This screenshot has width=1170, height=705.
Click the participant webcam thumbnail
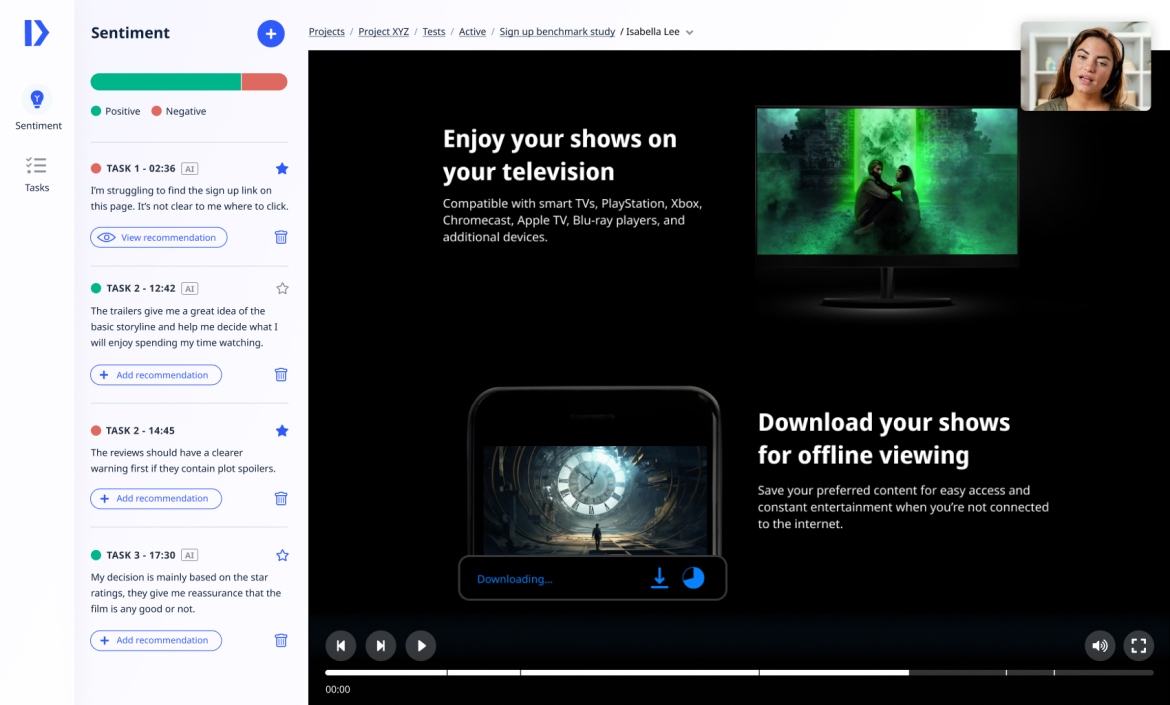coord(1086,66)
